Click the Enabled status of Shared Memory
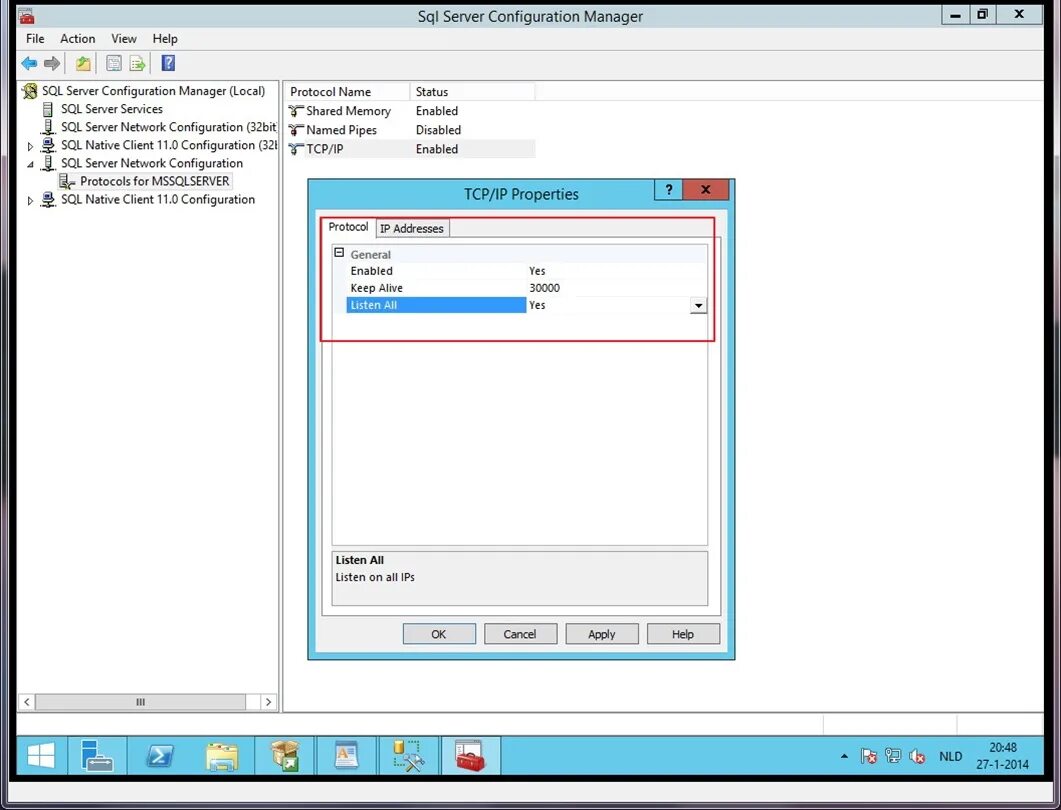Screen dimensions: 1061x810 click(x=437, y=111)
